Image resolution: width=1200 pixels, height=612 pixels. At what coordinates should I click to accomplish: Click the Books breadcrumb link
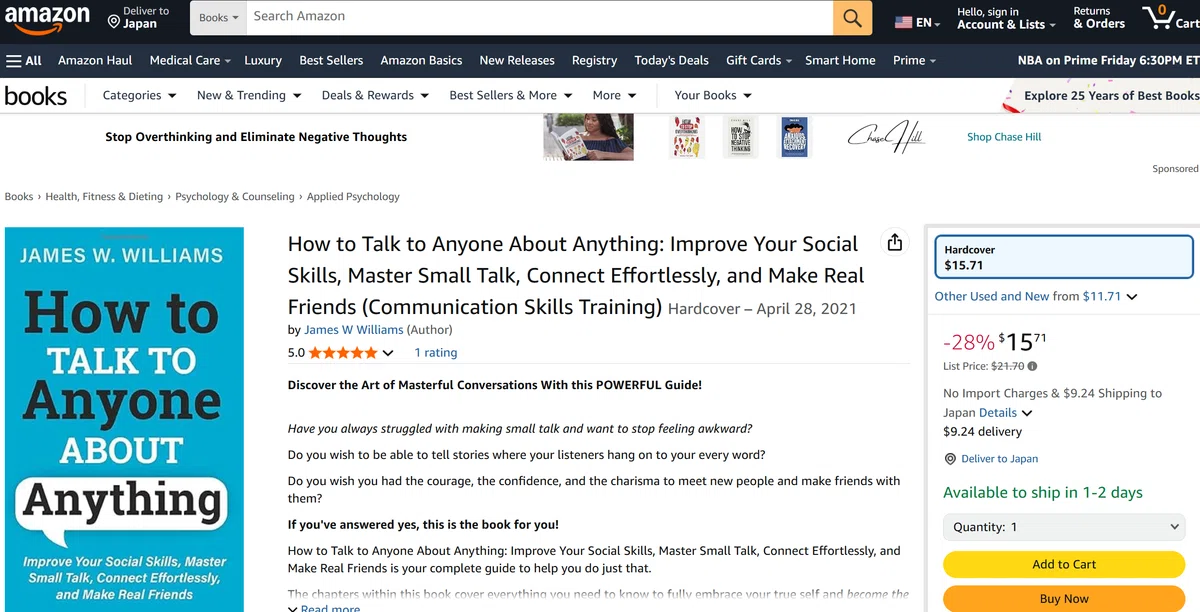coord(19,197)
